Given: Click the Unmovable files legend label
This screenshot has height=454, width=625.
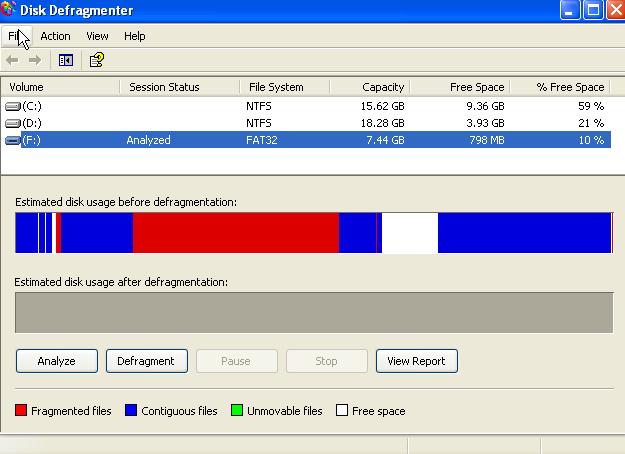Looking at the screenshot, I should coord(285,411).
